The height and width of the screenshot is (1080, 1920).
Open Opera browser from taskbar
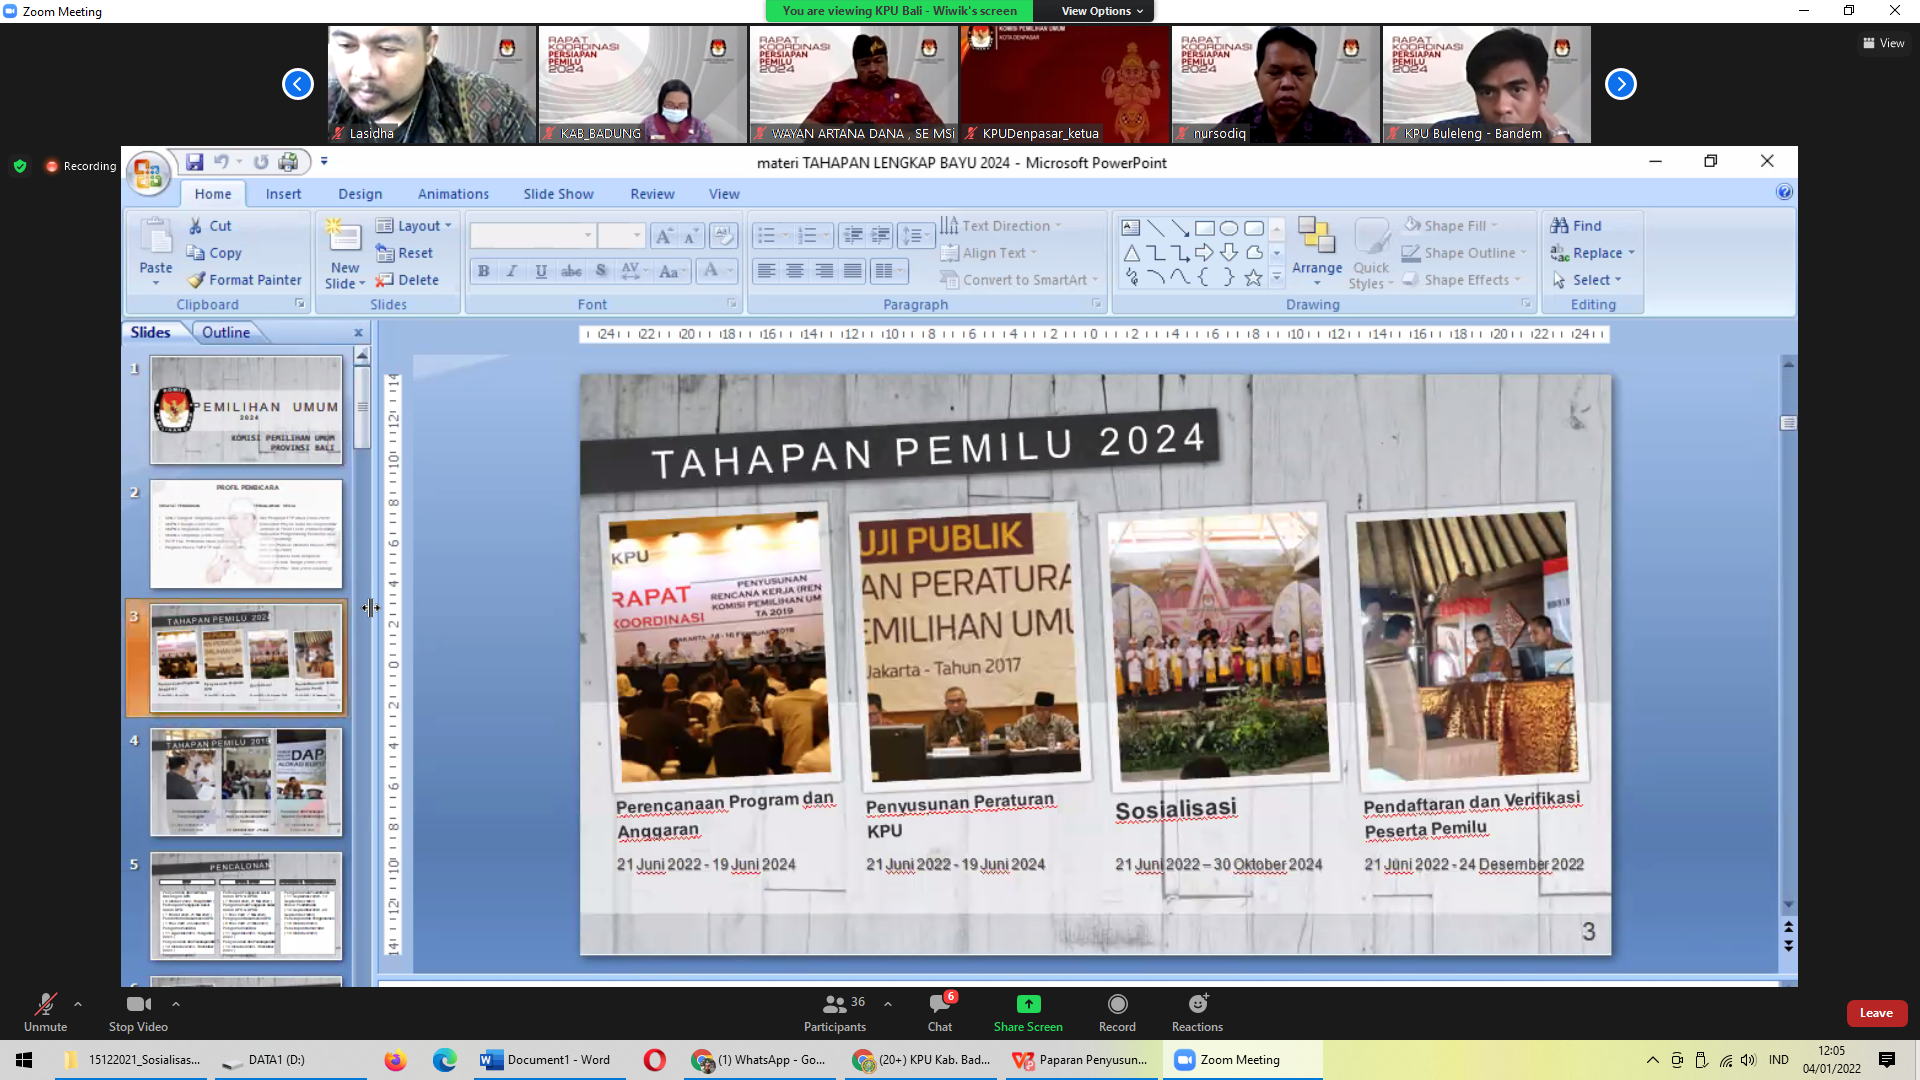(x=655, y=1060)
